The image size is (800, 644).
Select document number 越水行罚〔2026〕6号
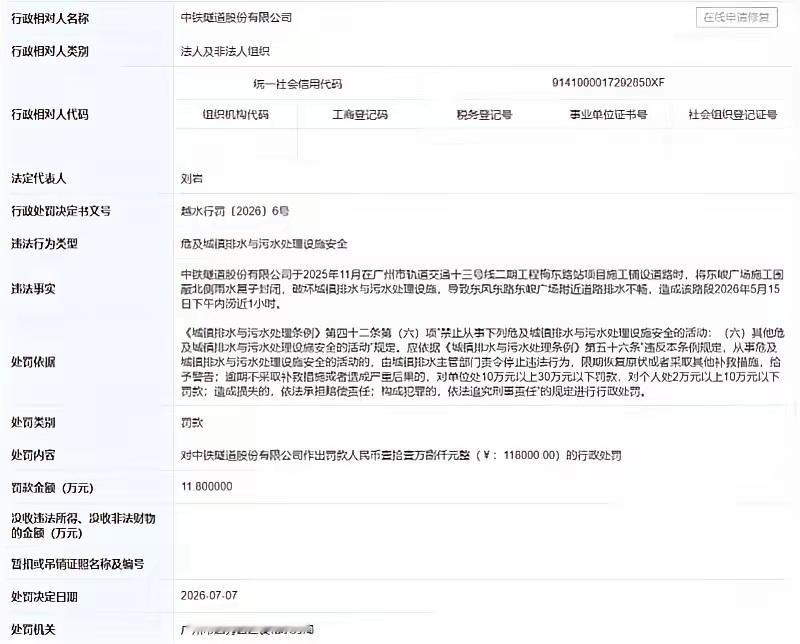click(x=235, y=211)
